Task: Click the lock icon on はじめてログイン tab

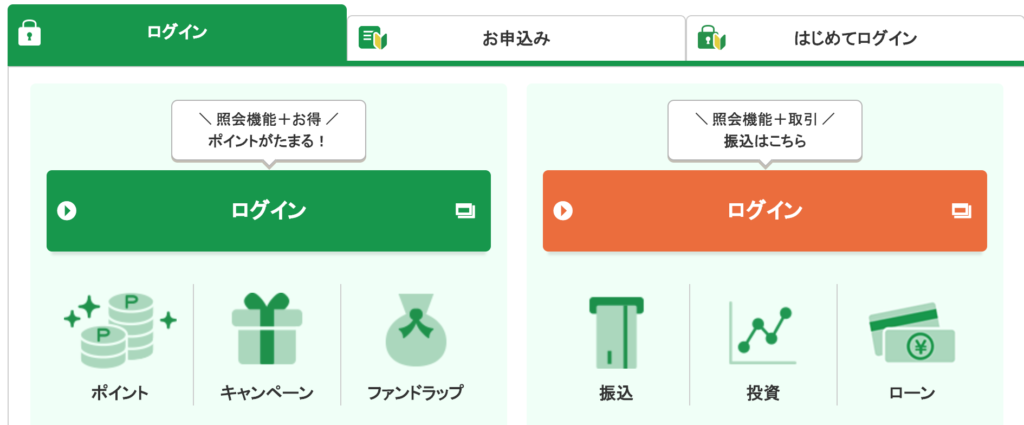Action: (x=712, y=37)
